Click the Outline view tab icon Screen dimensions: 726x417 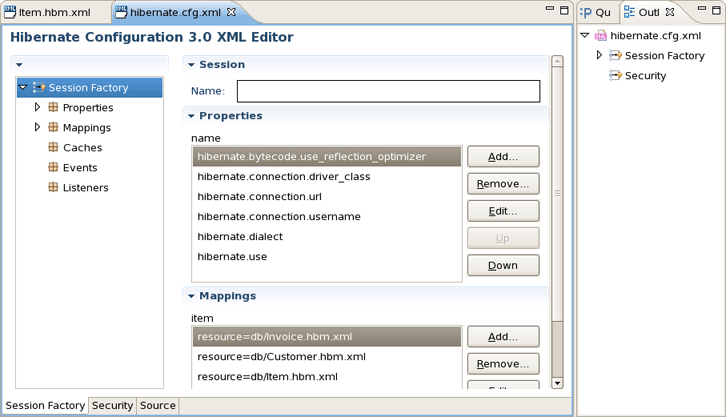click(x=629, y=12)
